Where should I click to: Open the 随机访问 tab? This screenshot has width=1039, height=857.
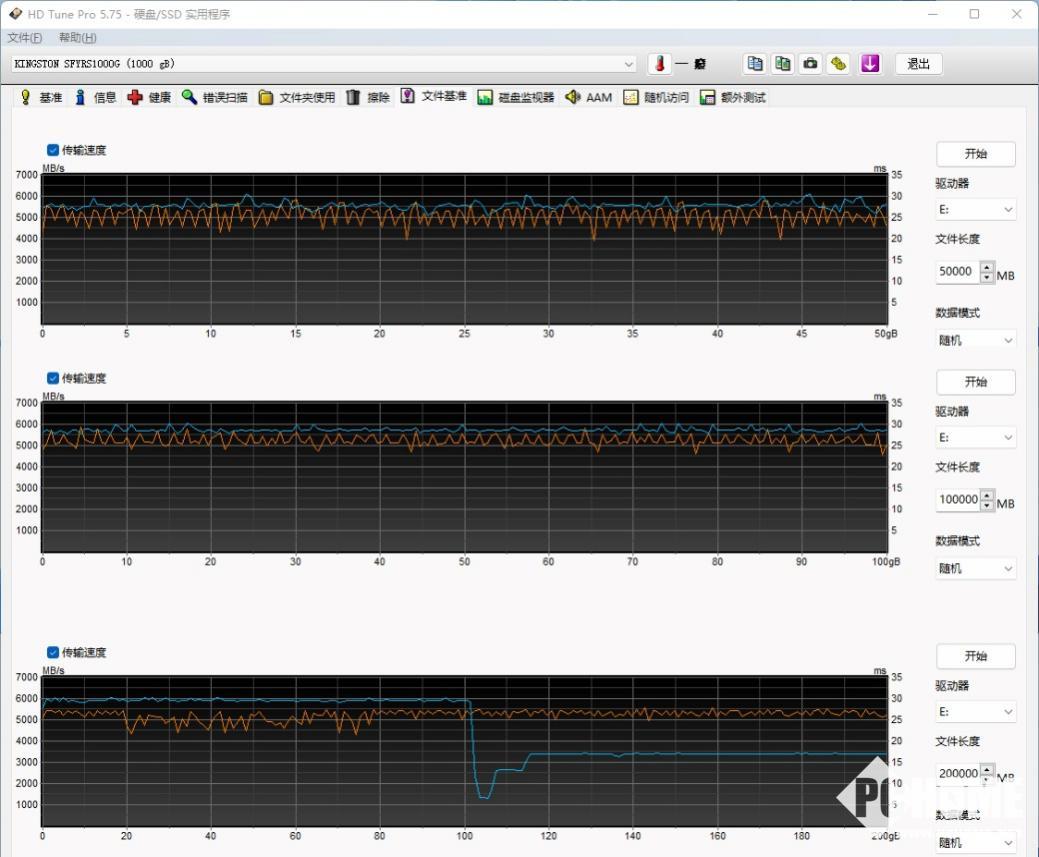(x=656, y=97)
